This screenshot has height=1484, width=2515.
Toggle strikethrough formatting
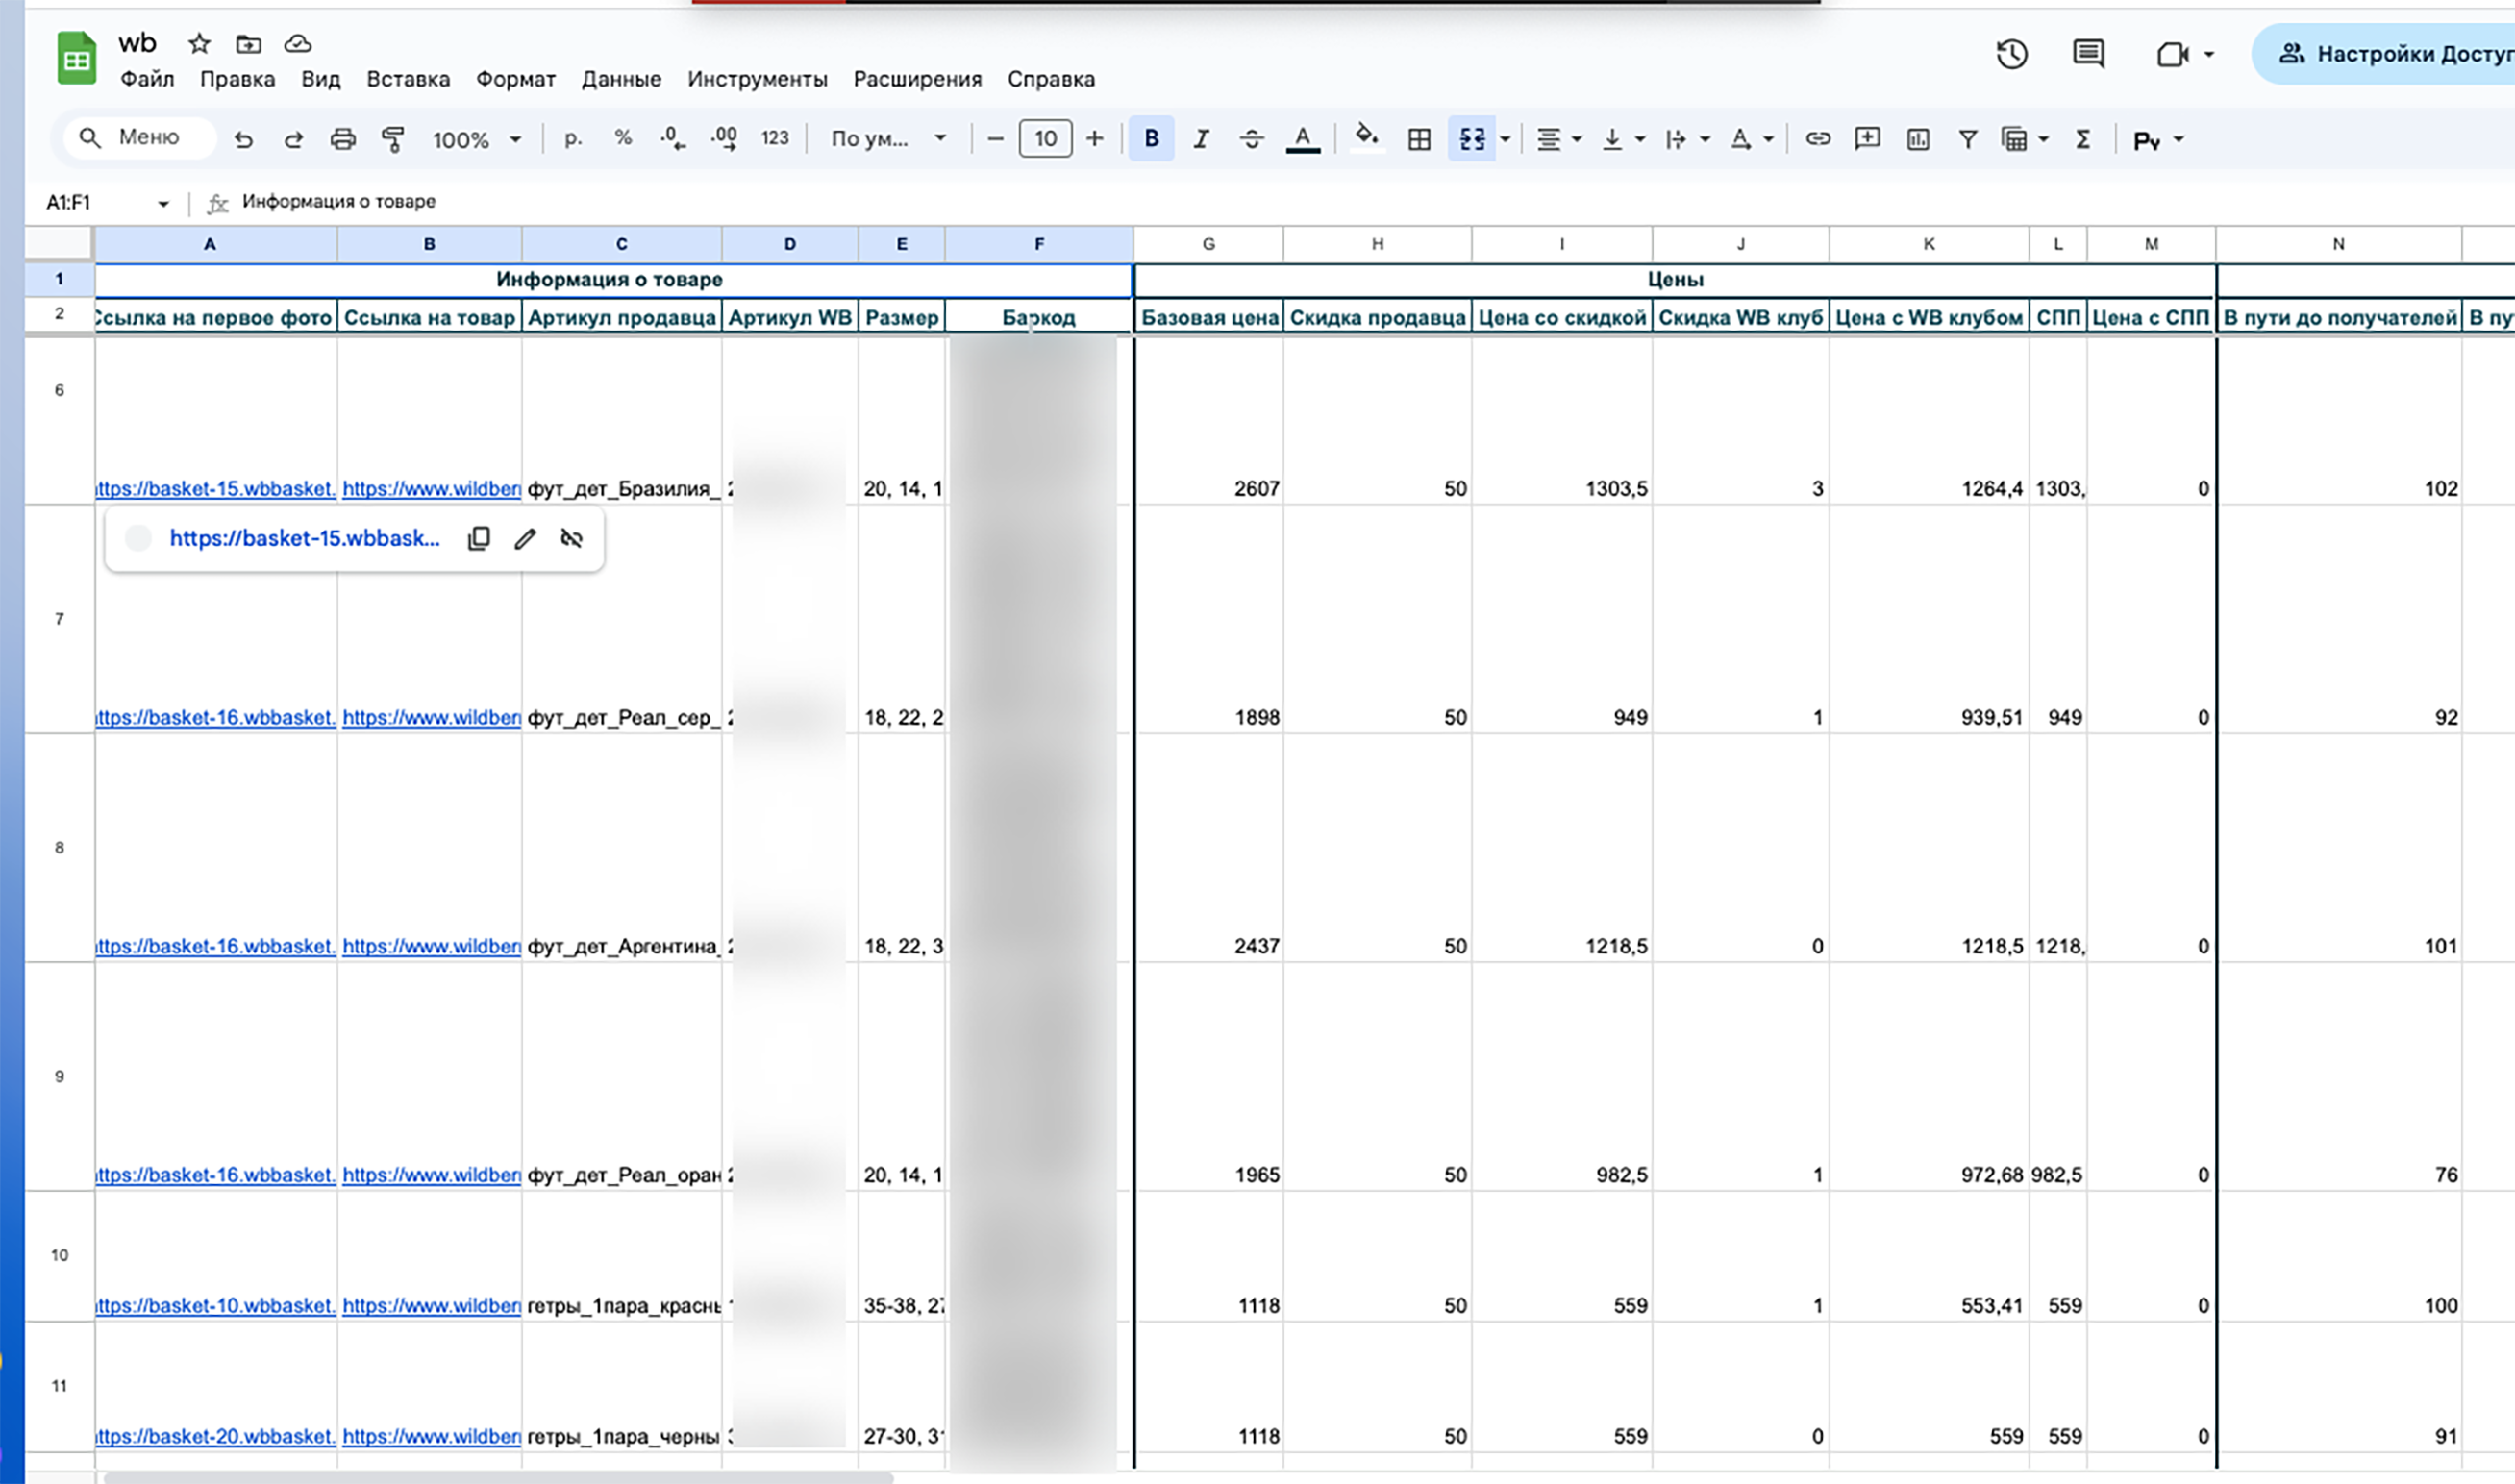pyautogui.click(x=1251, y=139)
